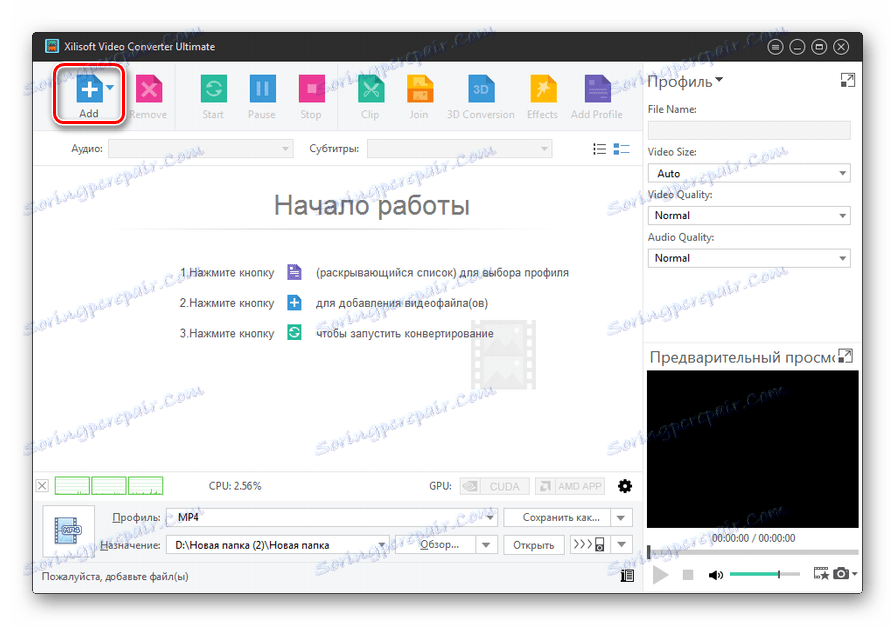Open the title bar menu icon
The image size is (895, 626).
(x=775, y=47)
